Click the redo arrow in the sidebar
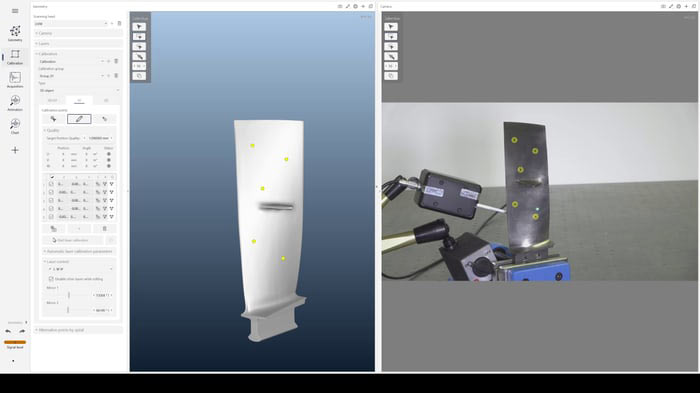700x393 pixels. point(22,331)
